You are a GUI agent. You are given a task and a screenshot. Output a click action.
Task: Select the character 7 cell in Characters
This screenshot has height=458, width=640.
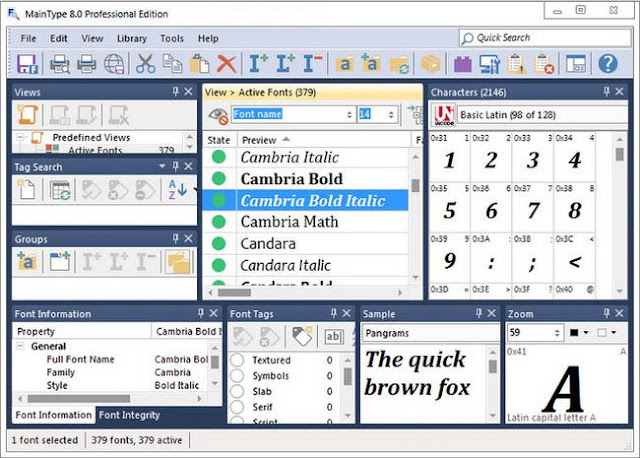pyautogui.click(x=533, y=207)
